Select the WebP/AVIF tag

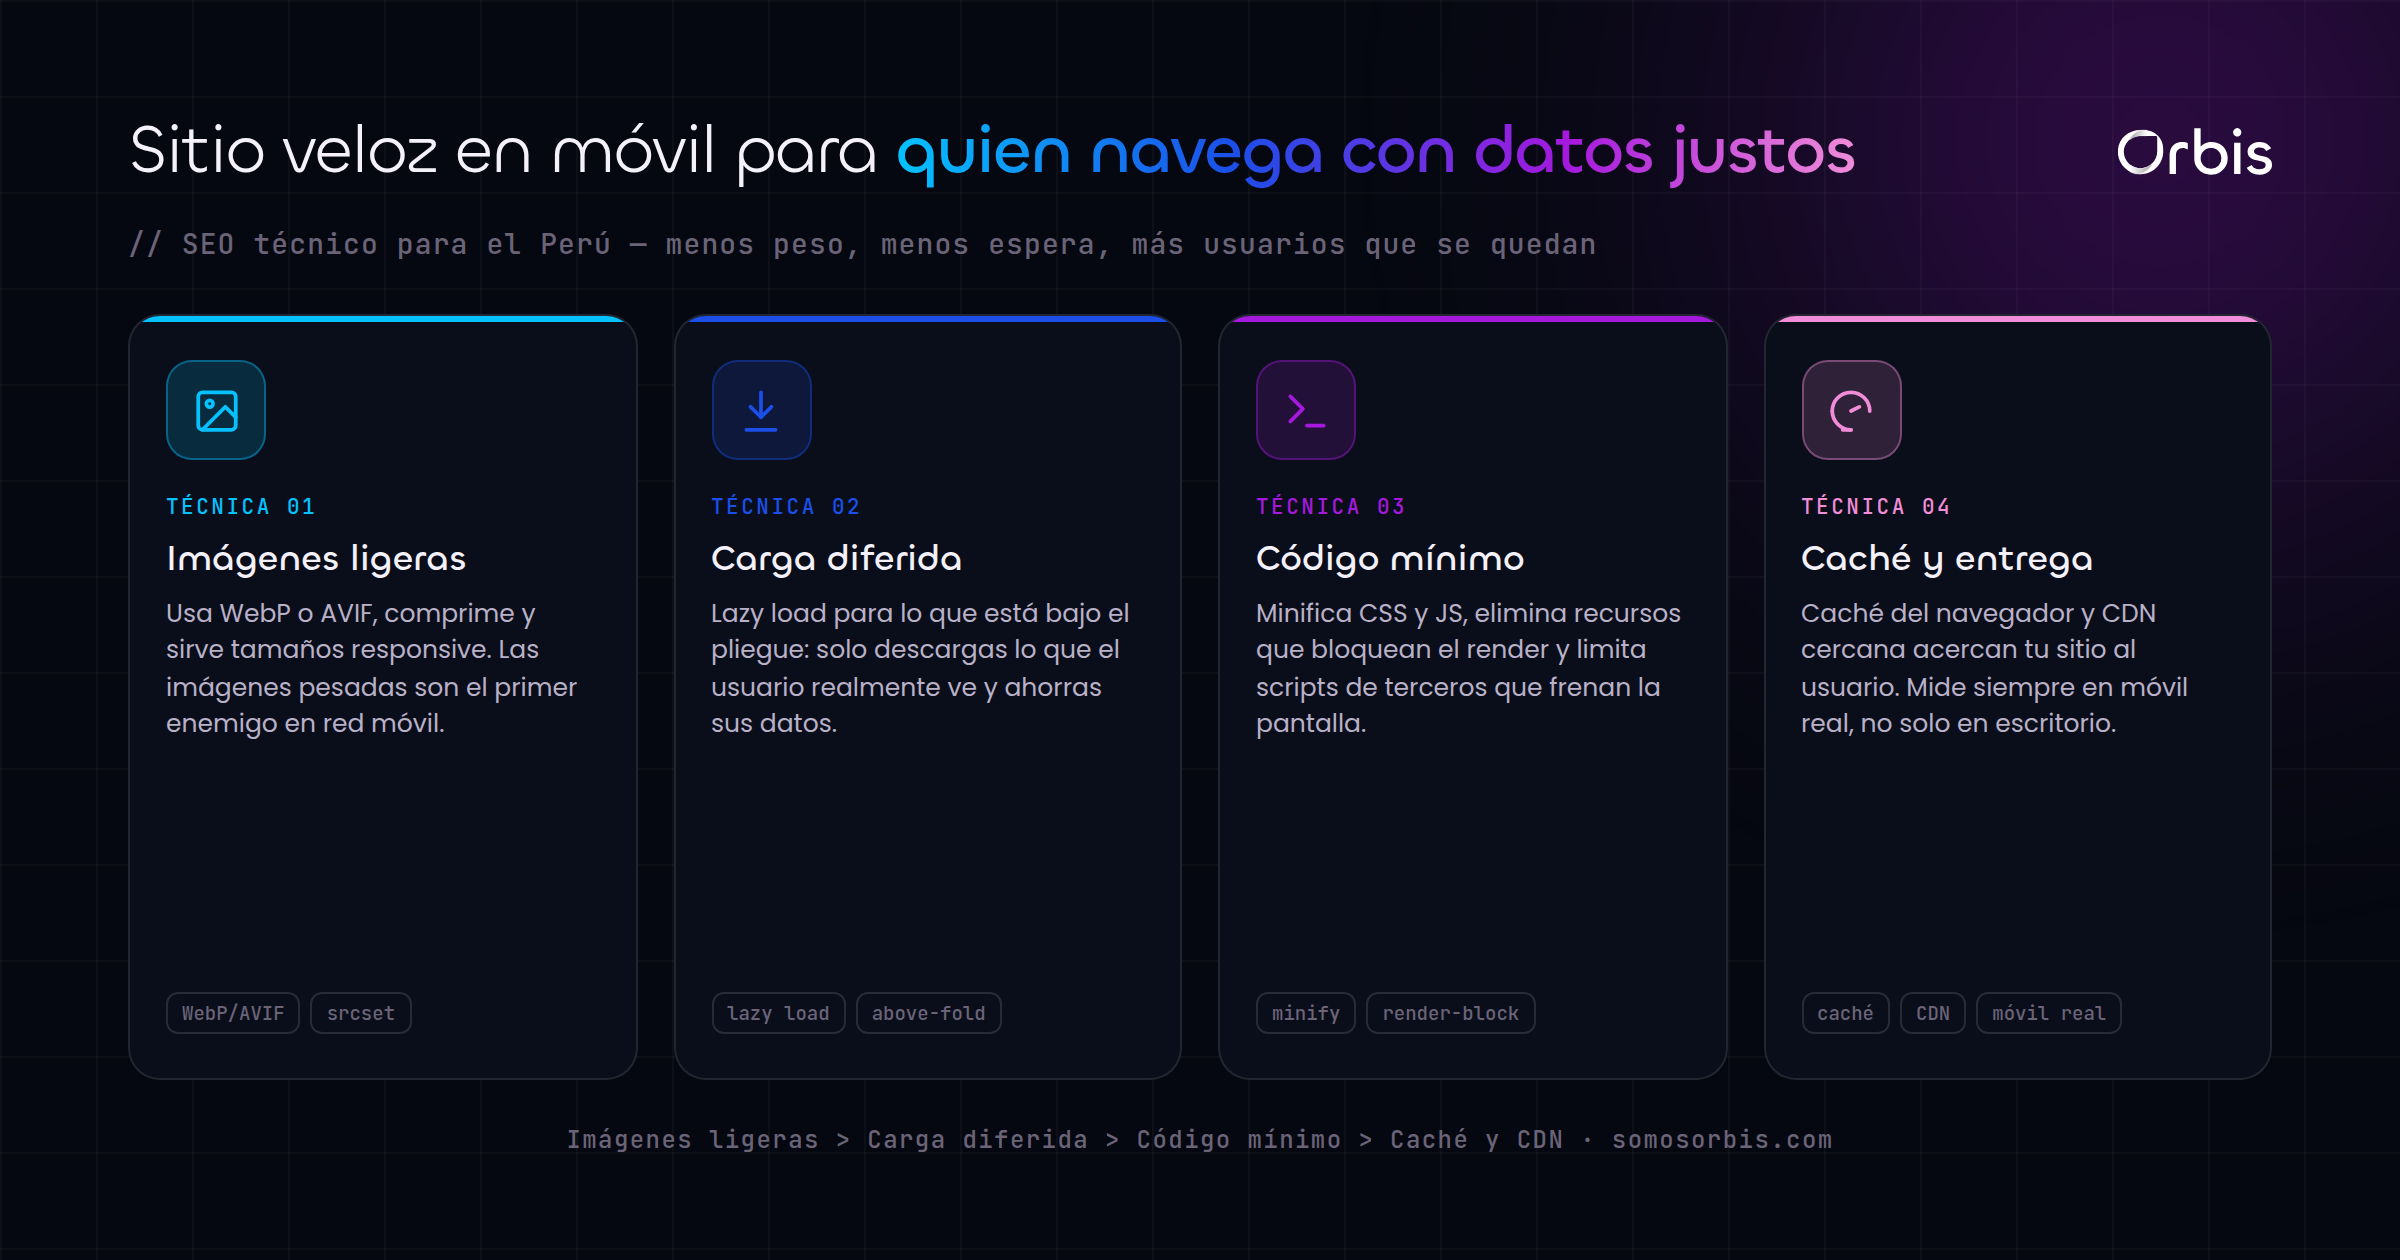[233, 1013]
